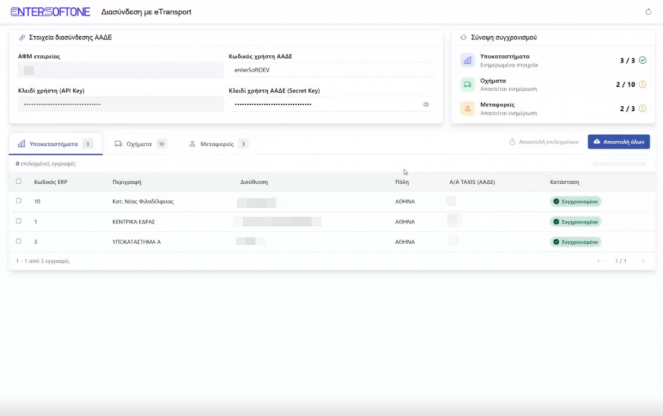Click the Μεταφορείς summary person icon
The image size is (663, 416).
[x=468, y=109]
